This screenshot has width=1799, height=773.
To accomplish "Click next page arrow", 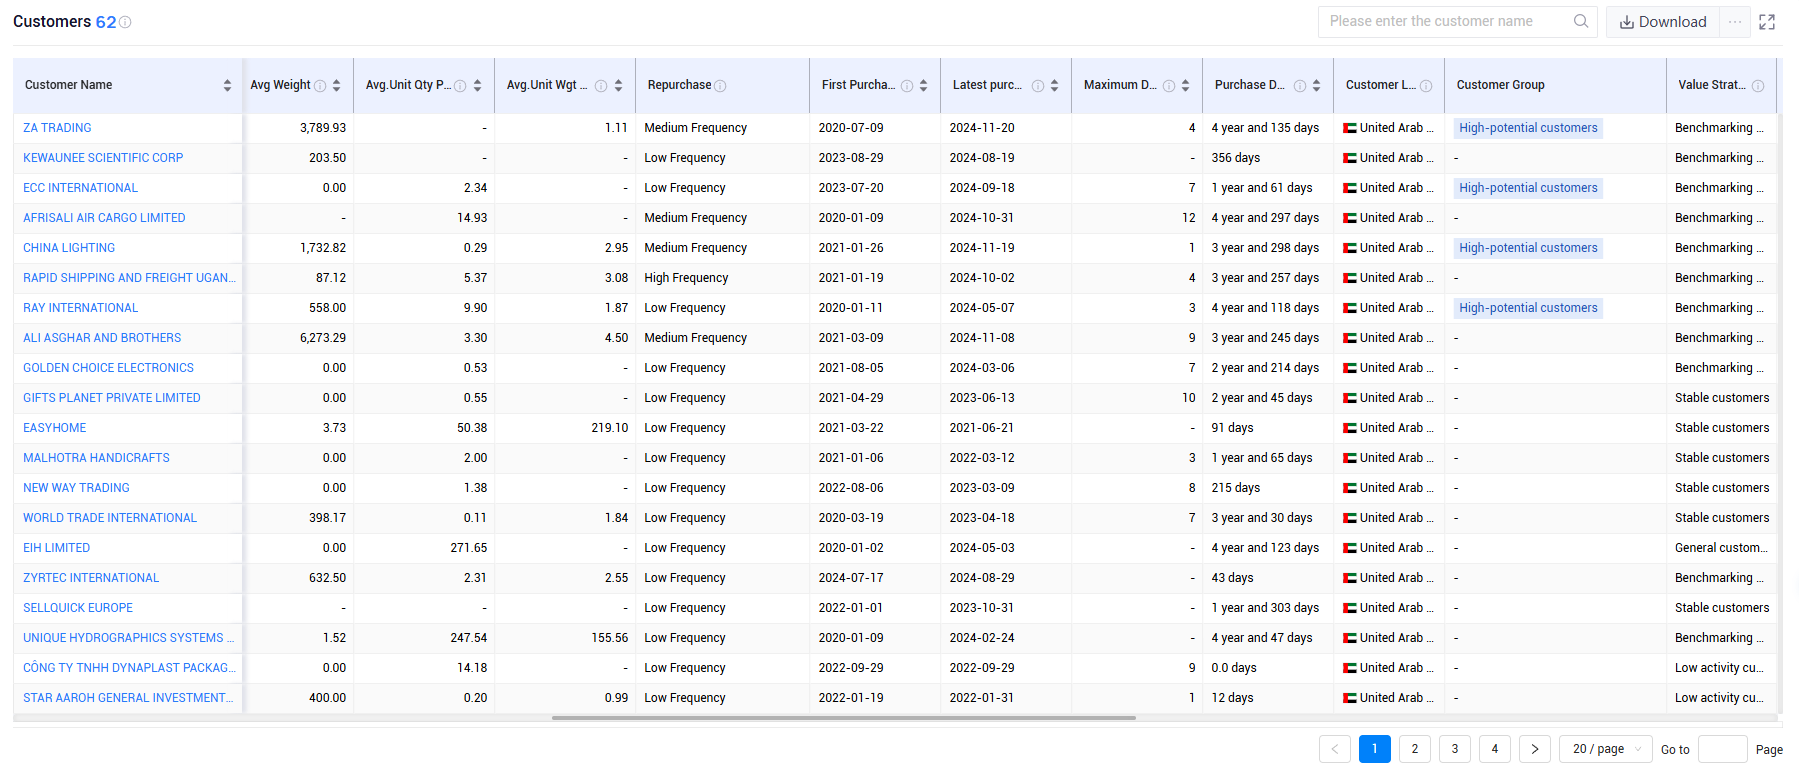I will click(x=1535, y=749).
